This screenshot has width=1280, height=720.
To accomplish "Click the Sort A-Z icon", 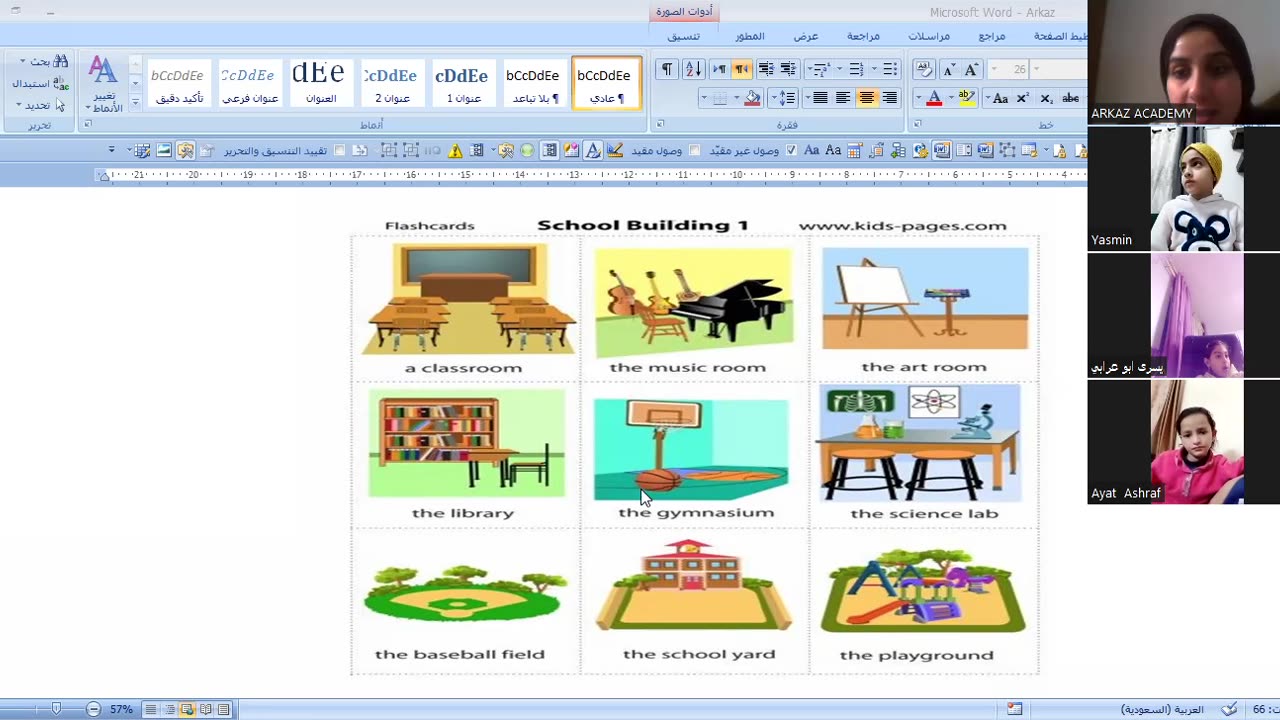I will pos(693,69).
